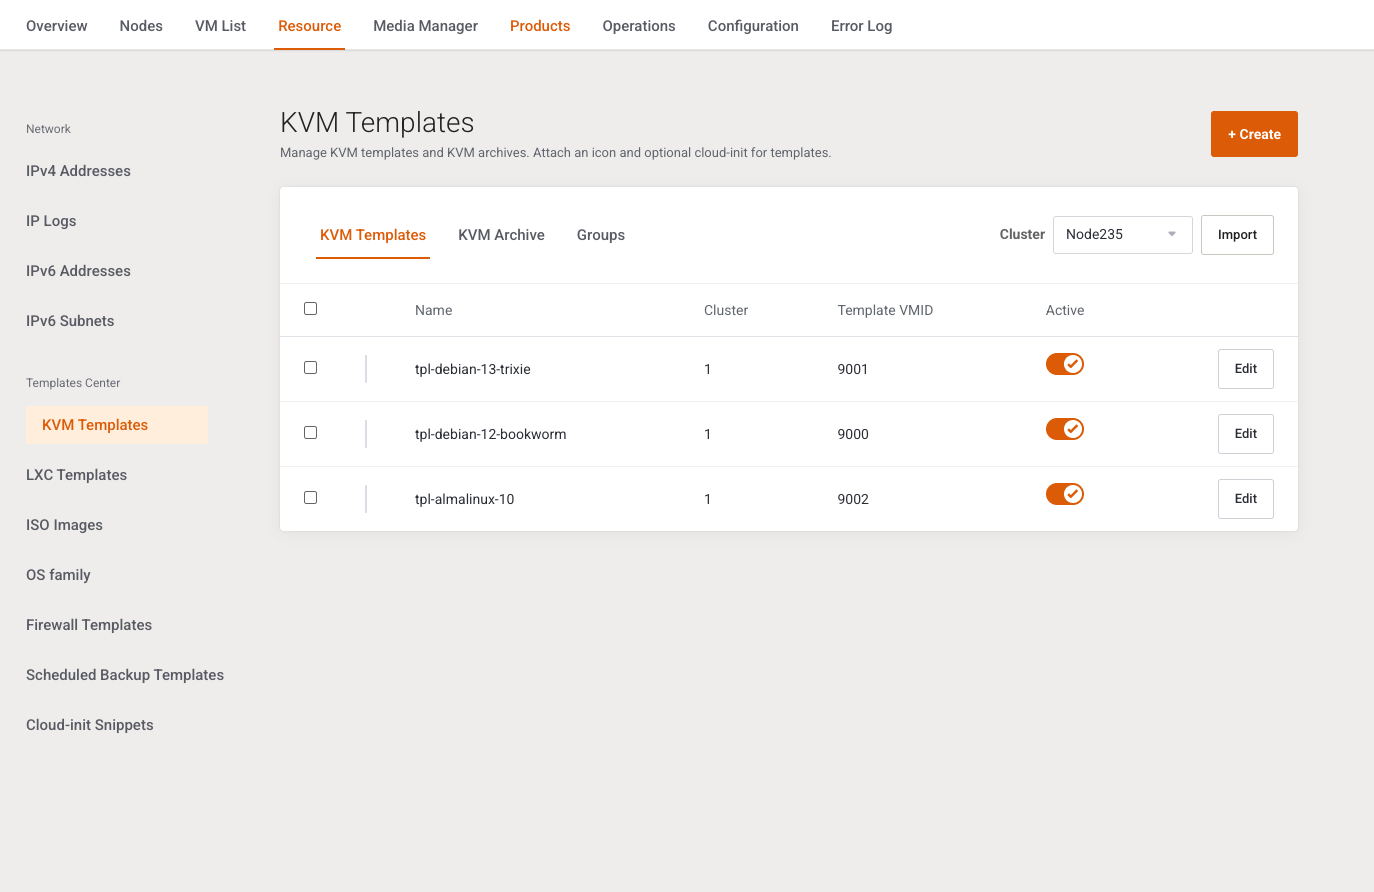Go to Configuration page
The height and width of the screenshot is (892, 1374).
click(x=753, y=26)
